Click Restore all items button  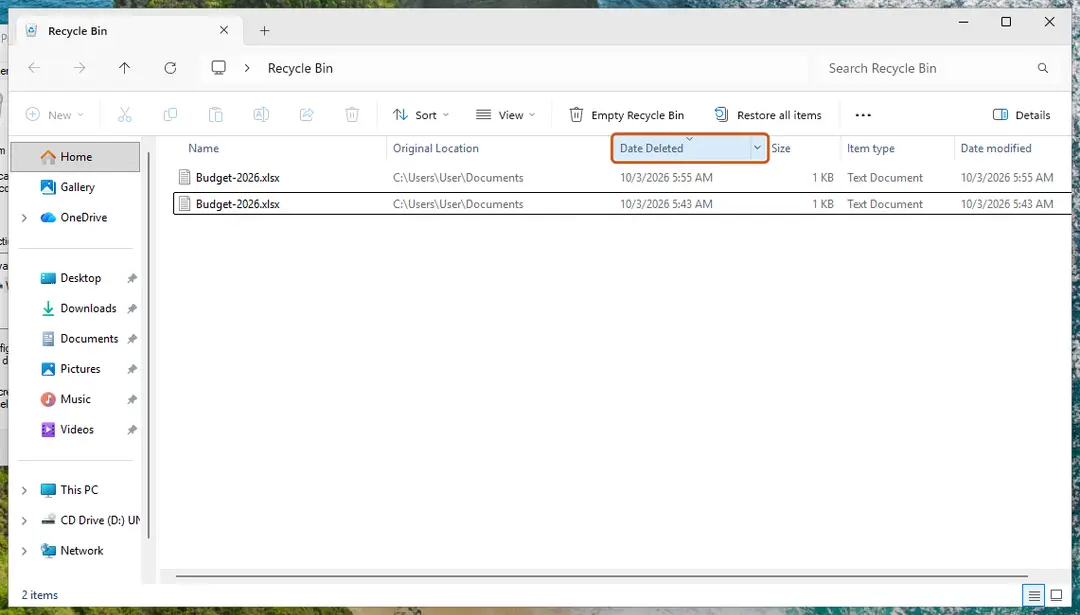(768, 115)
